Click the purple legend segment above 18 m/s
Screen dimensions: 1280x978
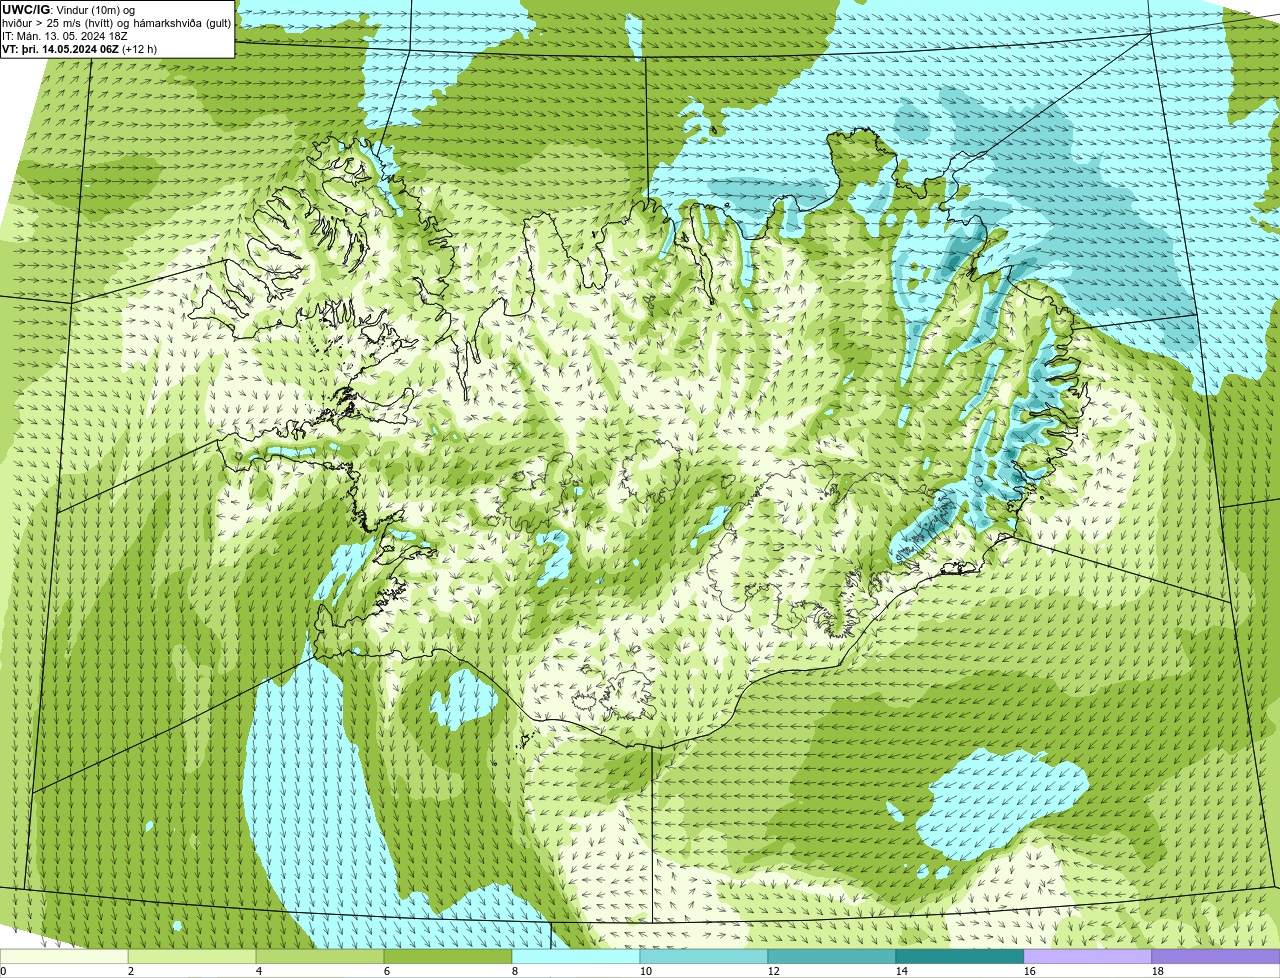pyautogui.click(x=1216, y=957)
